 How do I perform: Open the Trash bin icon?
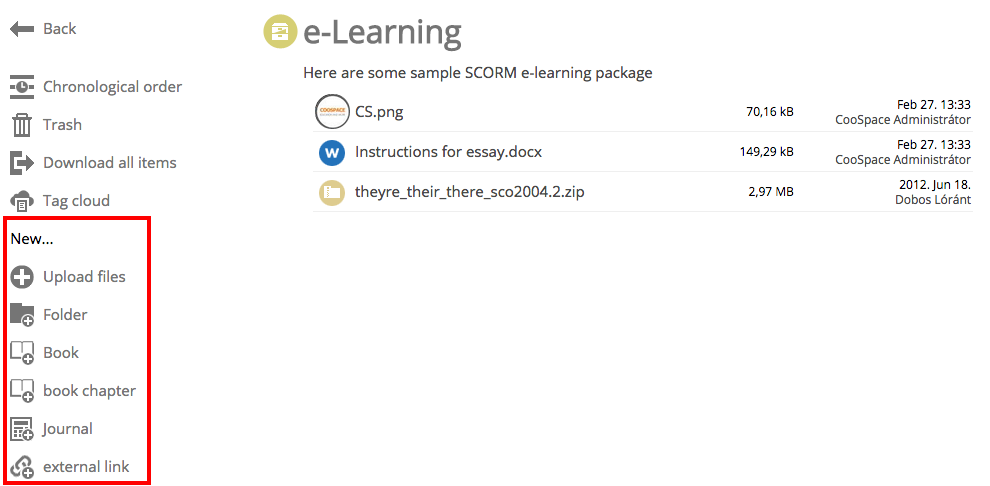22,125
